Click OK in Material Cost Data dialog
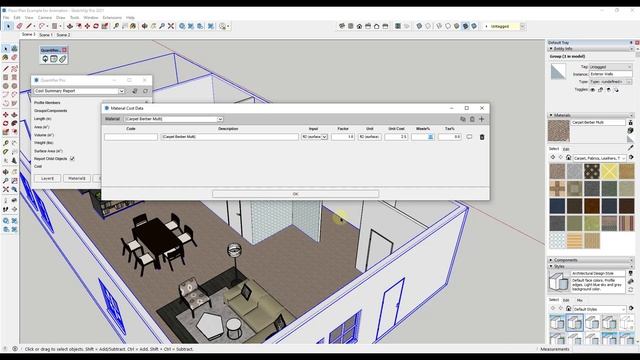This screenshot has width=640, height=360. [296, 194]
